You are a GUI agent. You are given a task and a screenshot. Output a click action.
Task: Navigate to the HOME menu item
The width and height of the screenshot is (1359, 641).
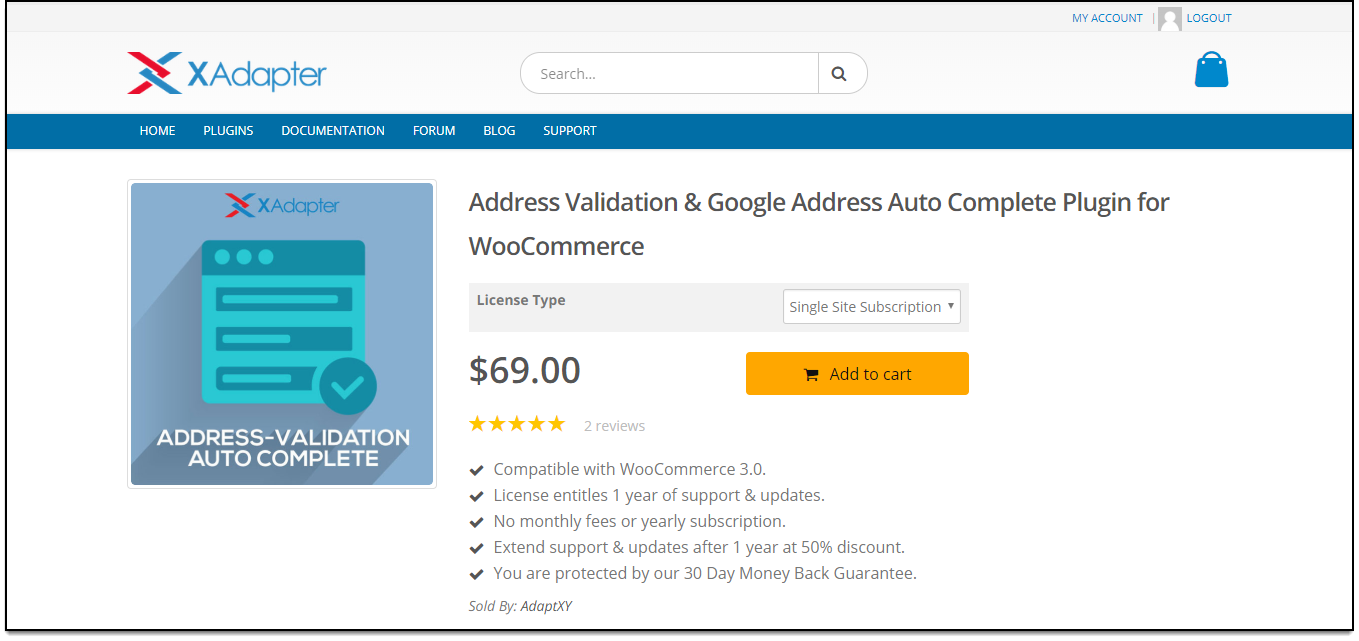tap(157, 130)
